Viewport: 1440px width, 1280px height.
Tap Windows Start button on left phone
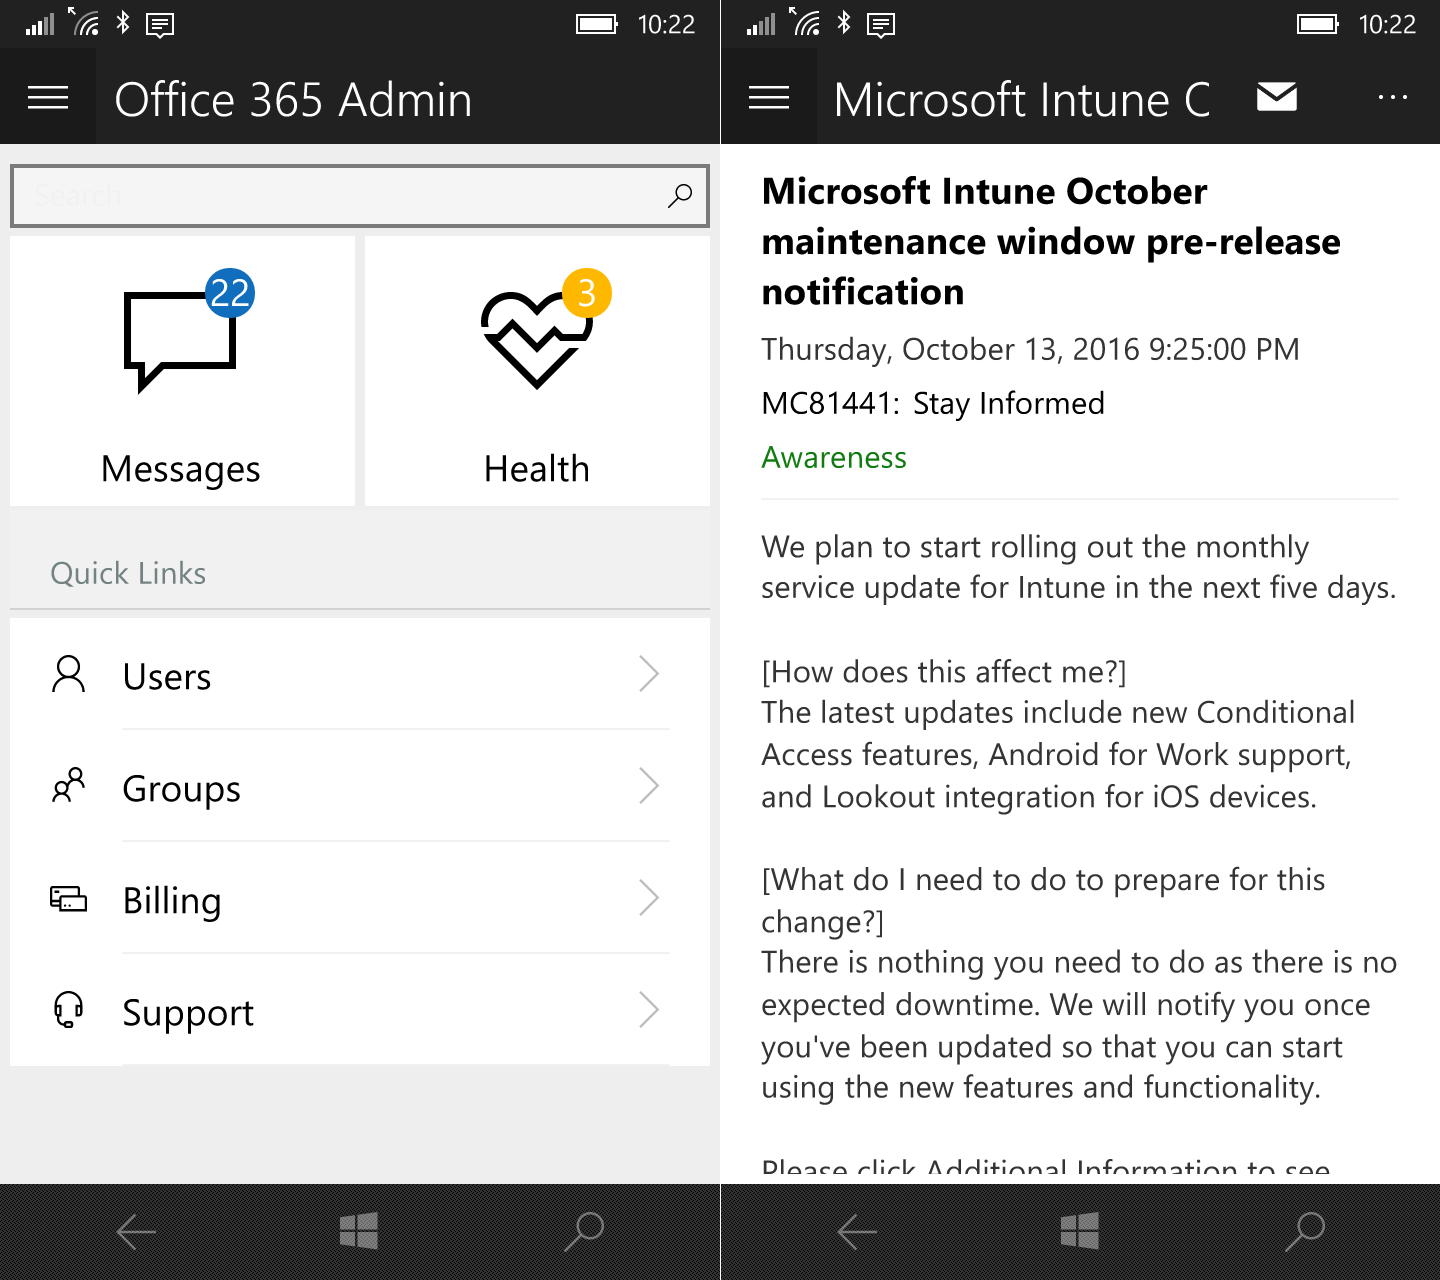tap(359, 1231)
